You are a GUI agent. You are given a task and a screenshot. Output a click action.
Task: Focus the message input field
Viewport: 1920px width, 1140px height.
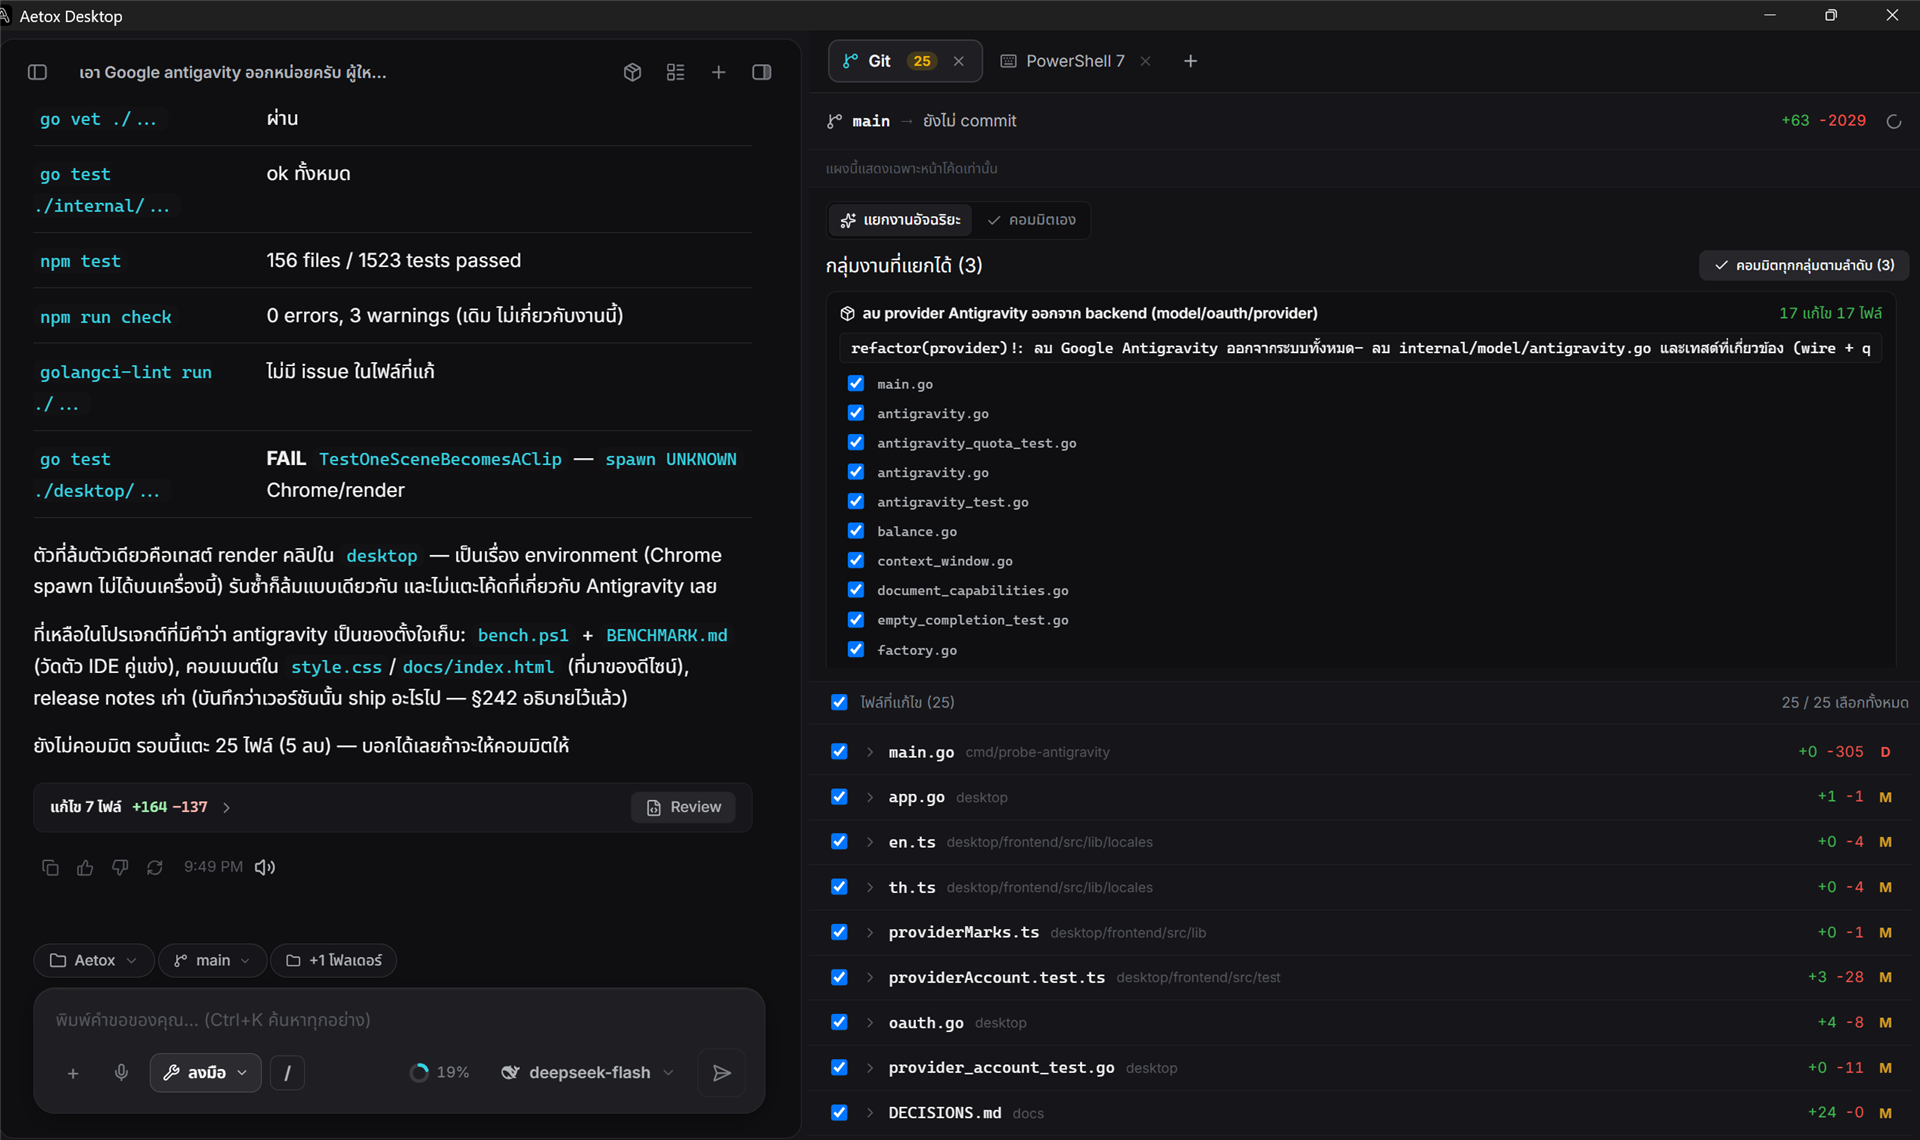point(399,1020)
